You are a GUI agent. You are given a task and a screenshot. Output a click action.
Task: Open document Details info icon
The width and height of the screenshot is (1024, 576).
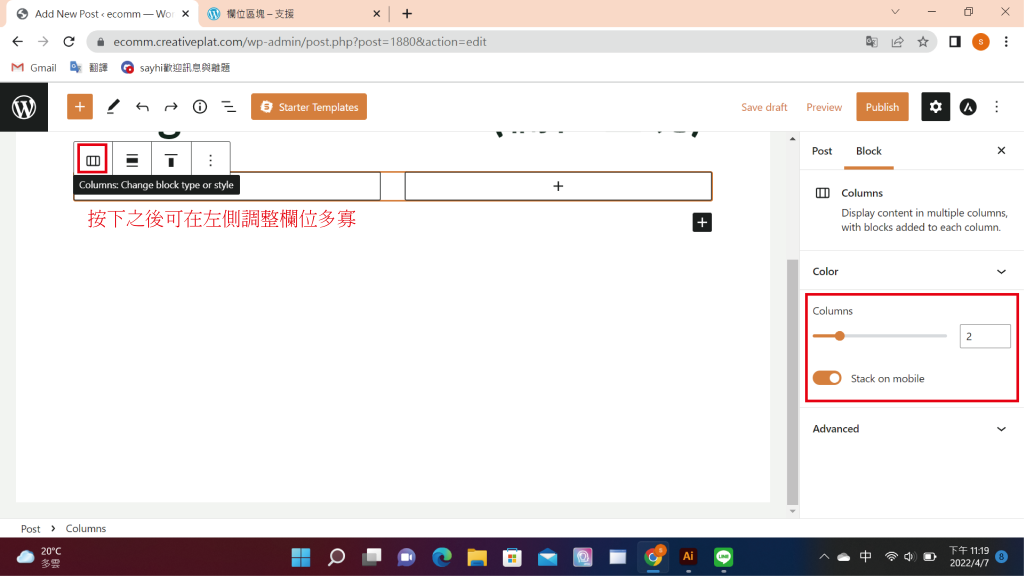tap(200, 107)
